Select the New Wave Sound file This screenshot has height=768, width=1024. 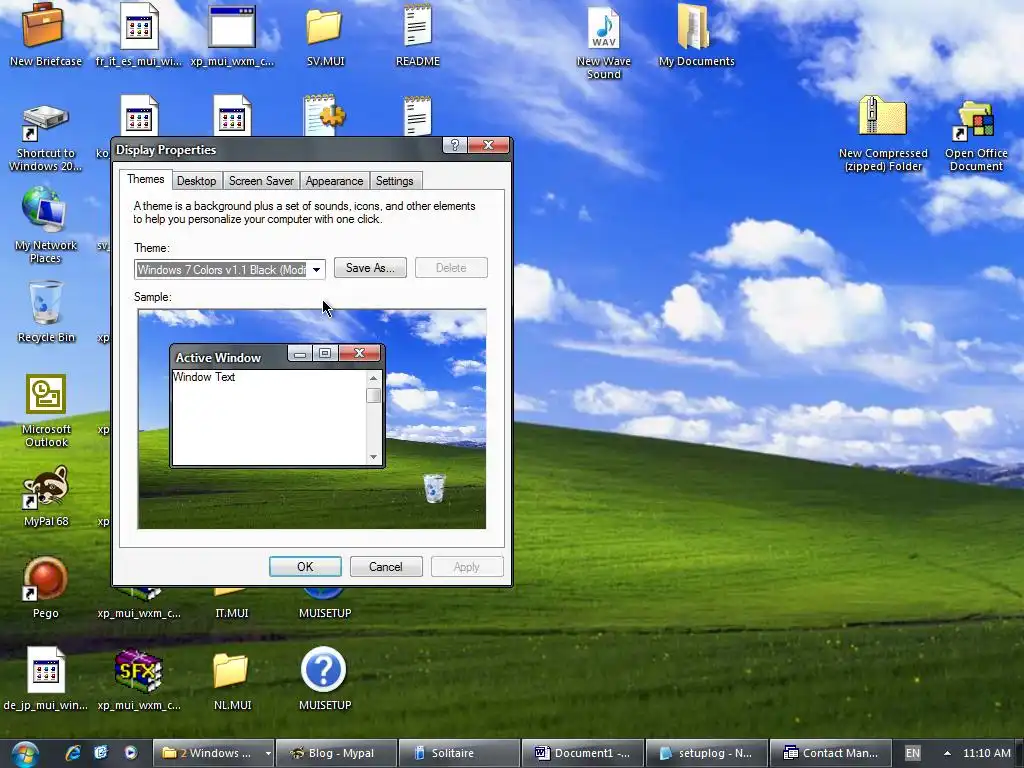(x=603, y=42)
